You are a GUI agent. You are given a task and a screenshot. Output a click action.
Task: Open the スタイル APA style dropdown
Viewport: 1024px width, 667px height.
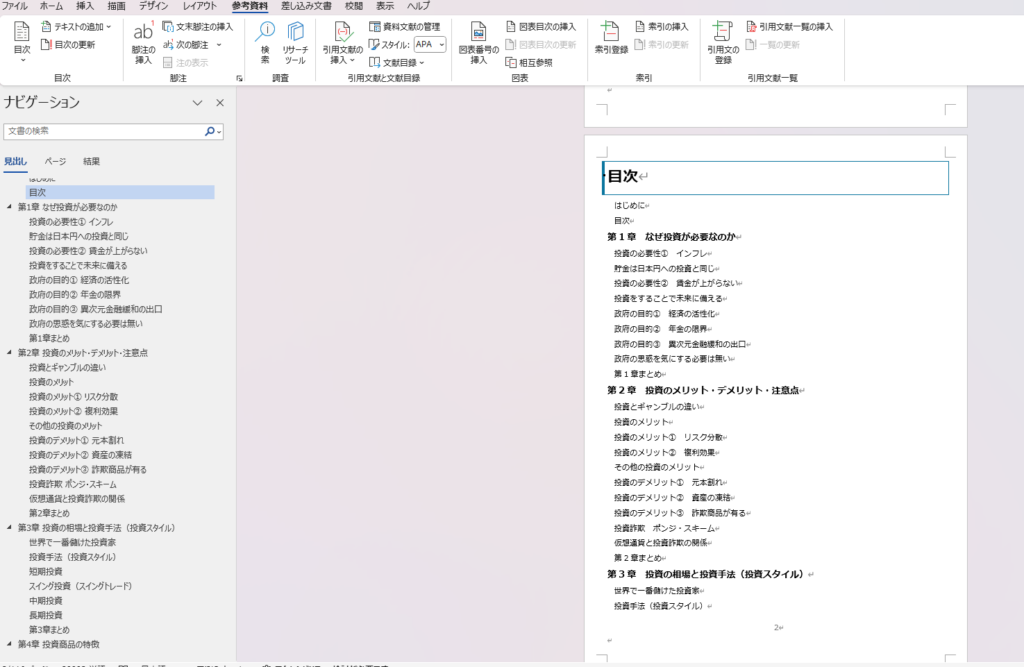click(429, 44)
